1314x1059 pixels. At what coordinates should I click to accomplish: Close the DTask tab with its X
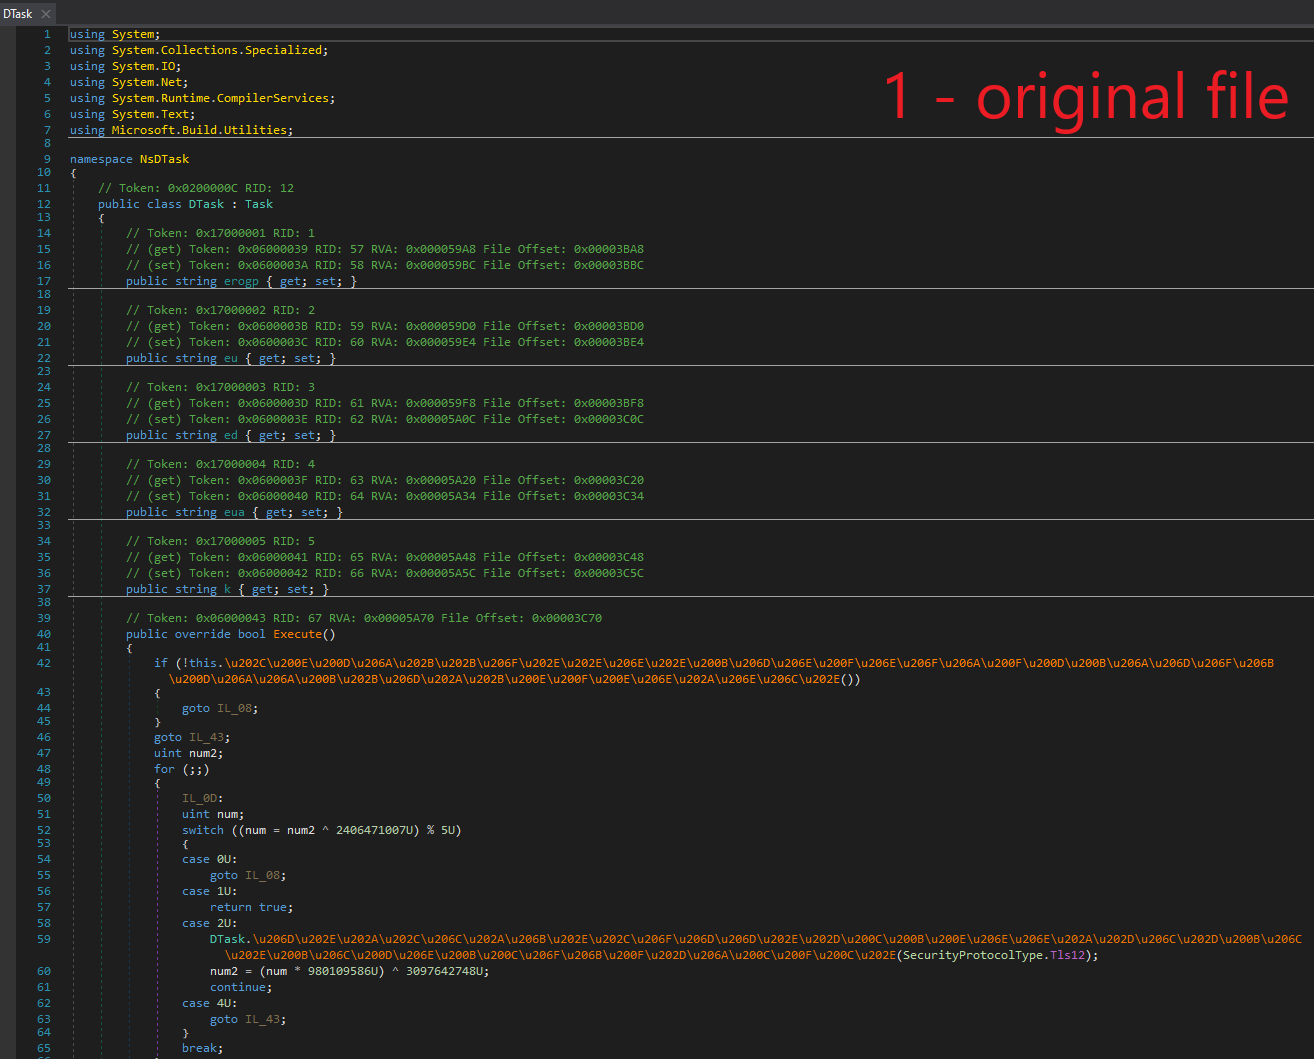(x=44, y=14)
